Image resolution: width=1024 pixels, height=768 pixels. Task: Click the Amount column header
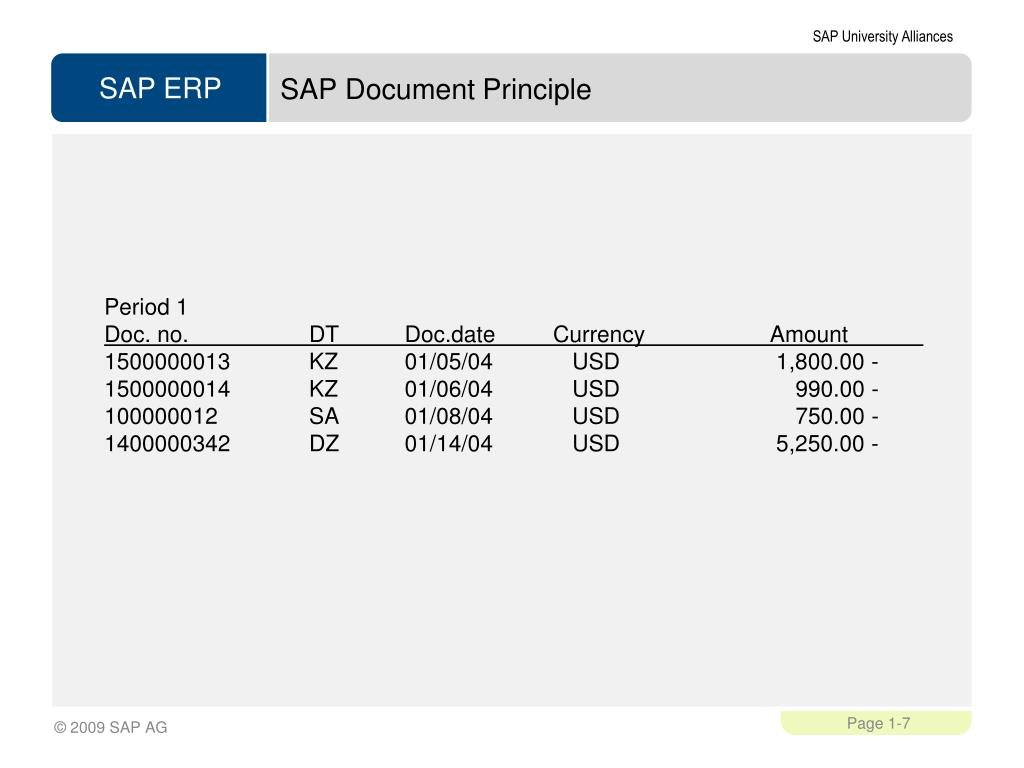click(x=808, y=334)
